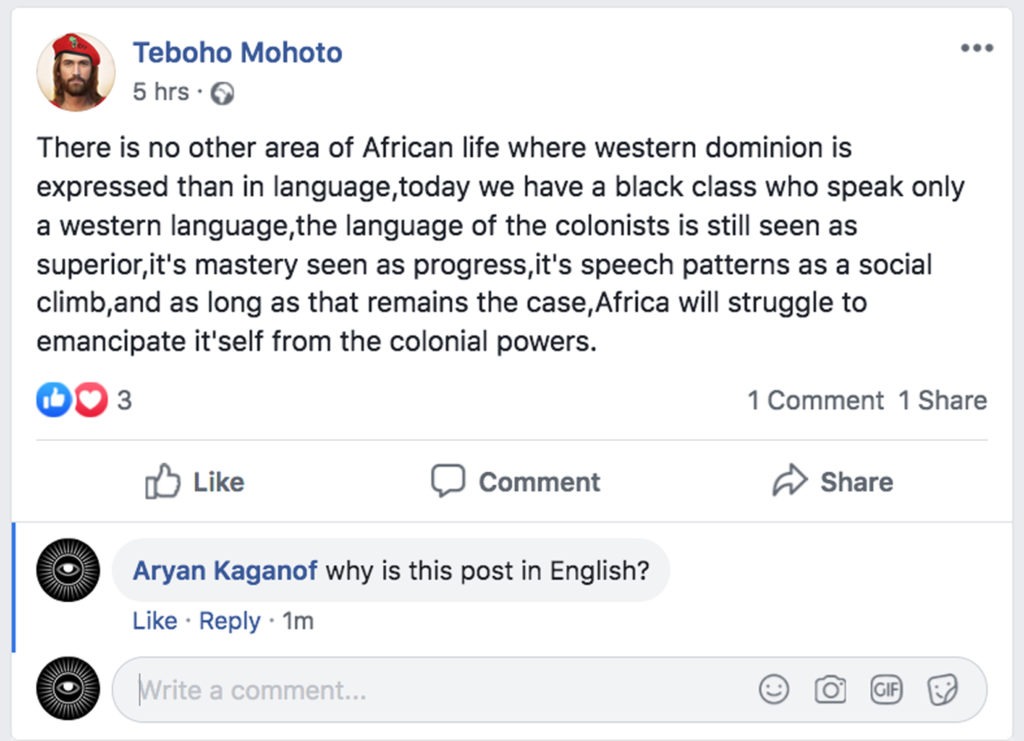The image size is (1024, 741).
Task: Open Teboho Mohoto's profile name link
Action: 237,53
